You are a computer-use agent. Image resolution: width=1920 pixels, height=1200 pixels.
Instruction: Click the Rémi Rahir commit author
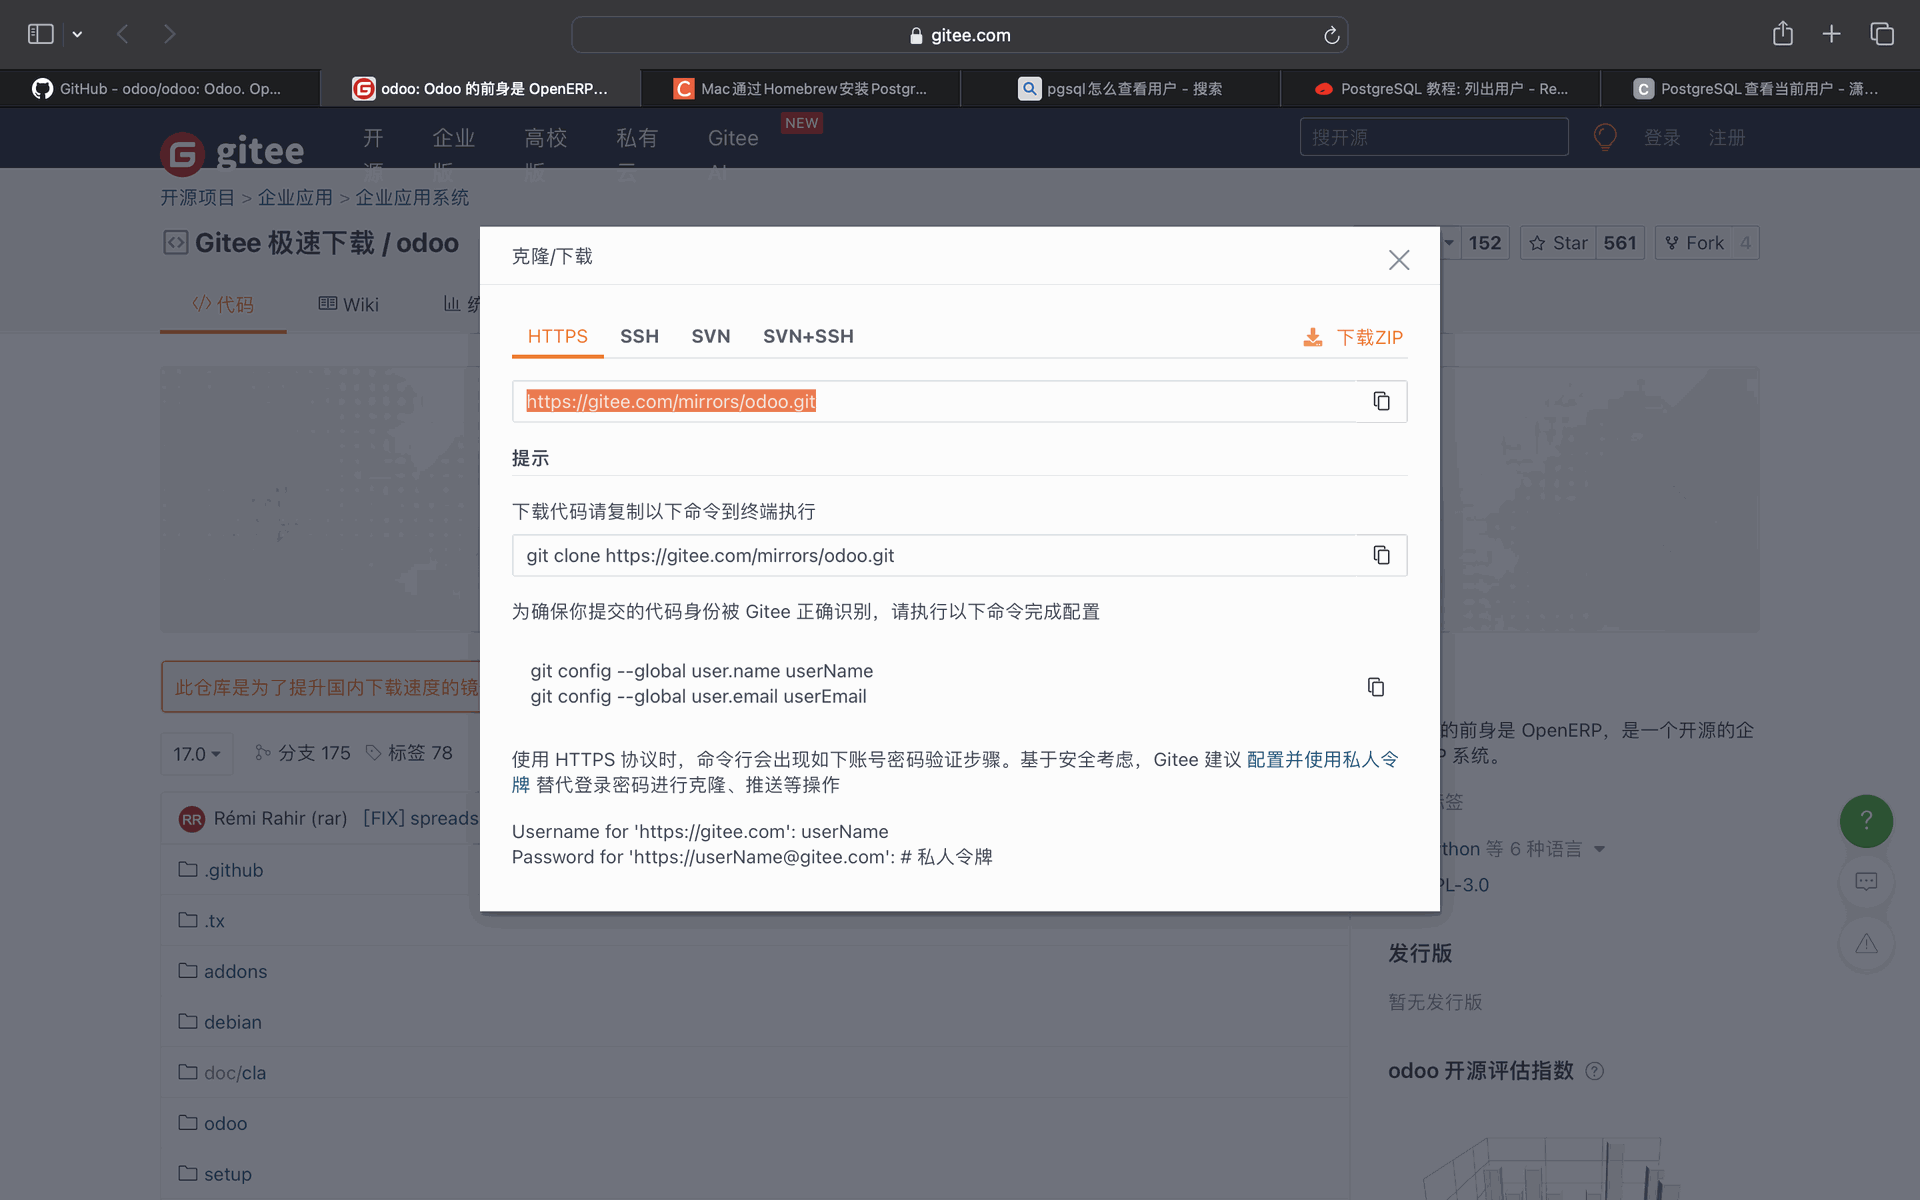(x=280, y=819)
